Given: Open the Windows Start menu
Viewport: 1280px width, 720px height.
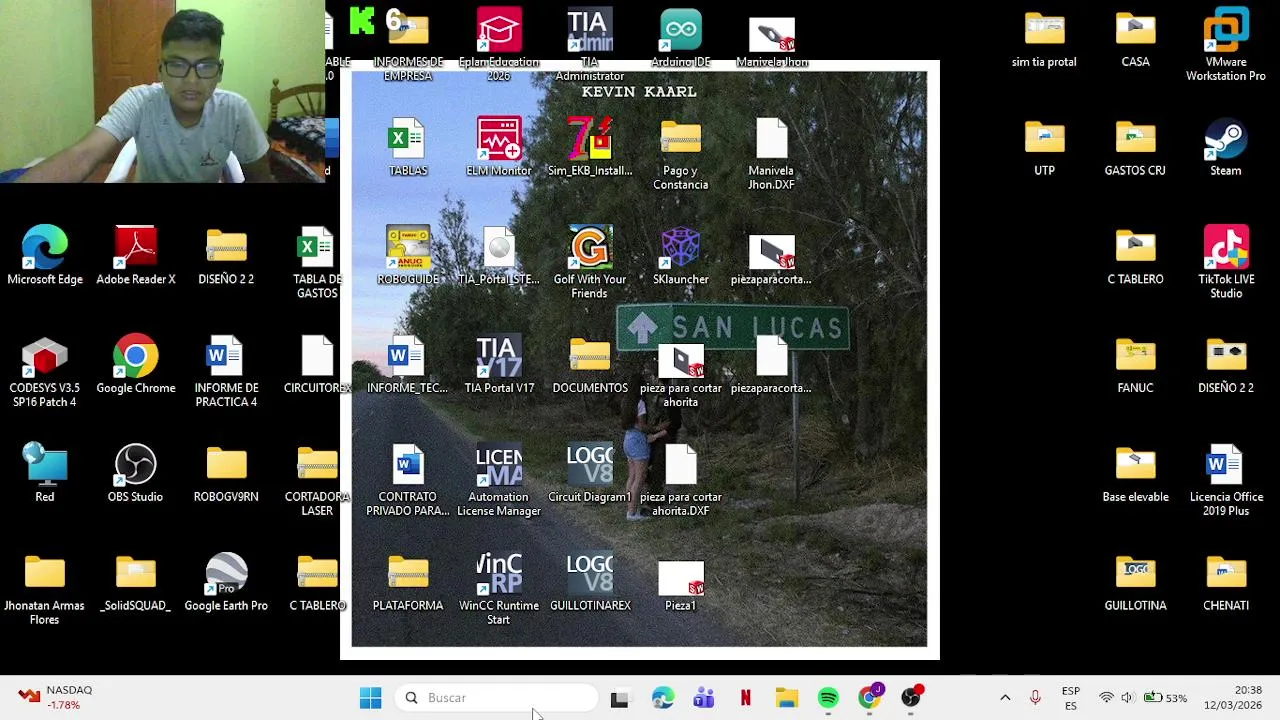Looking at the screenshot, I should tap(370, 698).
